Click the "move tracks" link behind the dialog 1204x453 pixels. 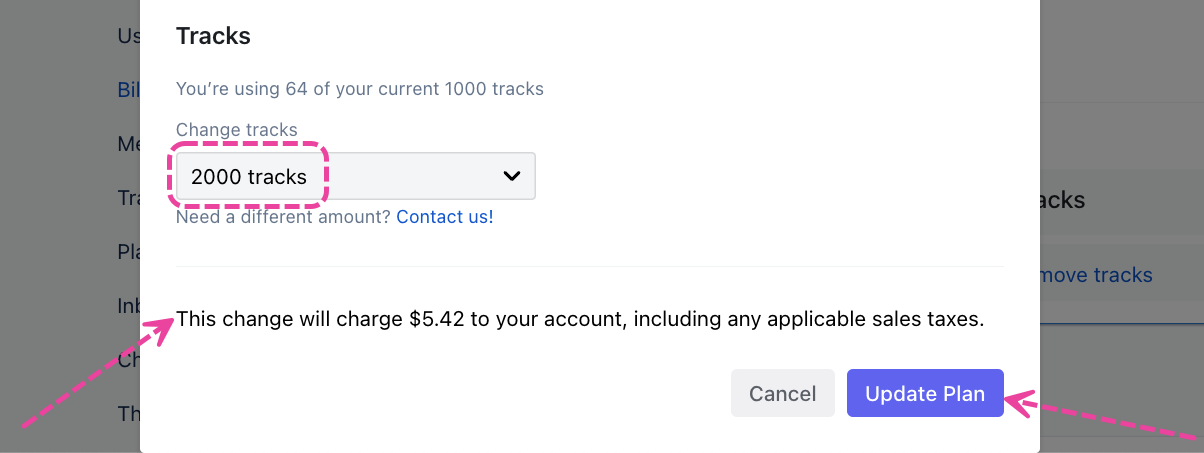coord(1096,275)
